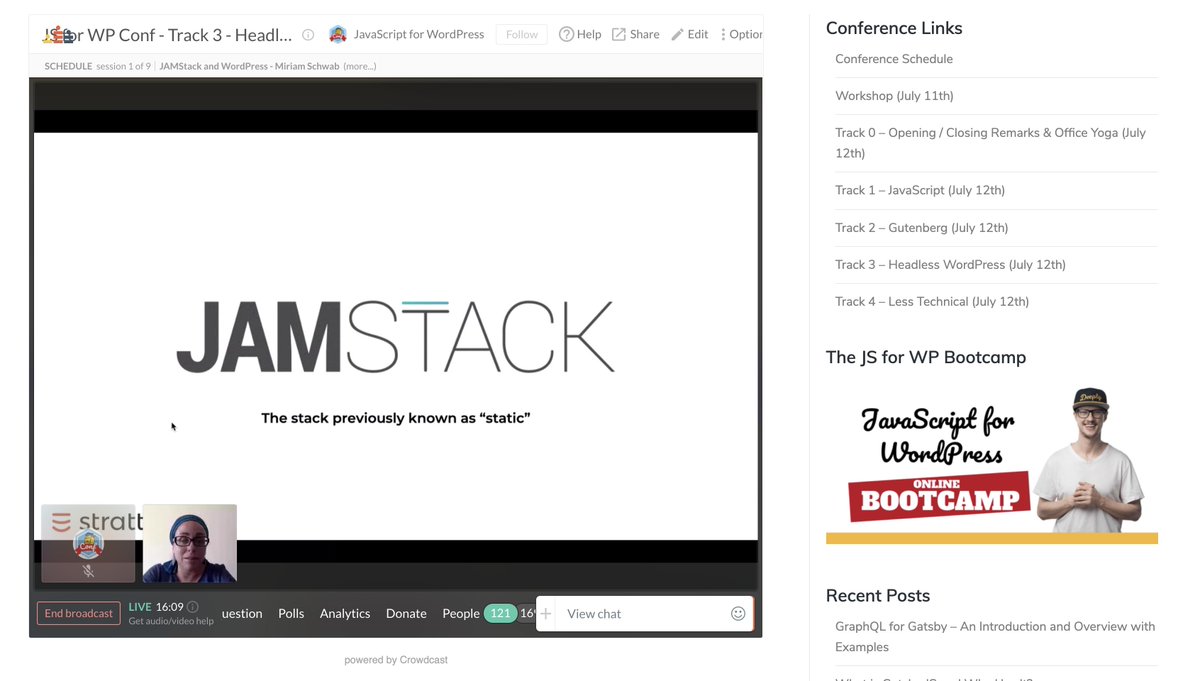Open Get audio/video help link
1200x681 pixels.
coord(171,621)
